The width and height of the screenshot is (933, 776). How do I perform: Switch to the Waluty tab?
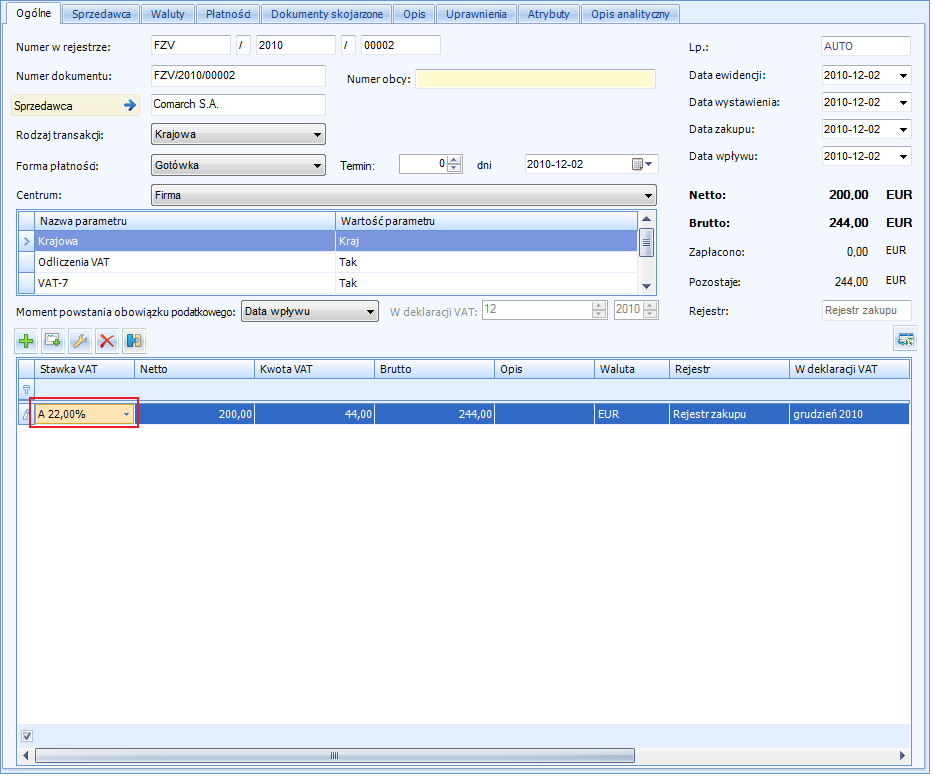(x=168, y=14)
